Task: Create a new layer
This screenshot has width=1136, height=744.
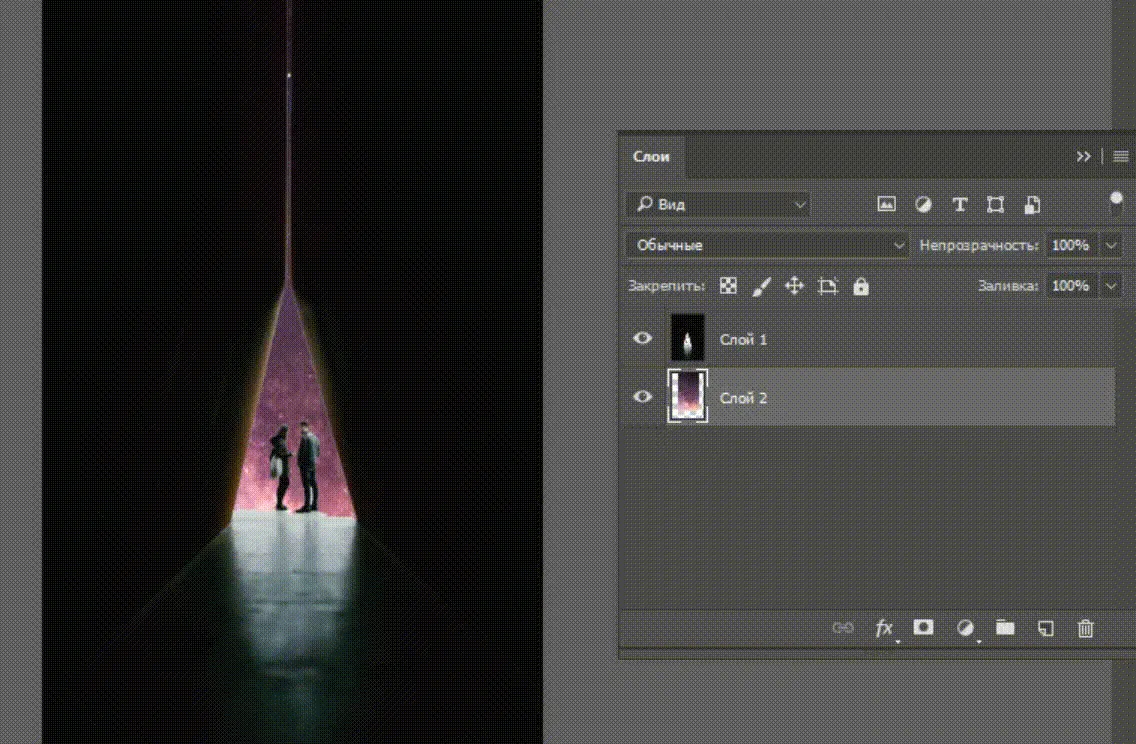Action: (x=1045, y=628)
